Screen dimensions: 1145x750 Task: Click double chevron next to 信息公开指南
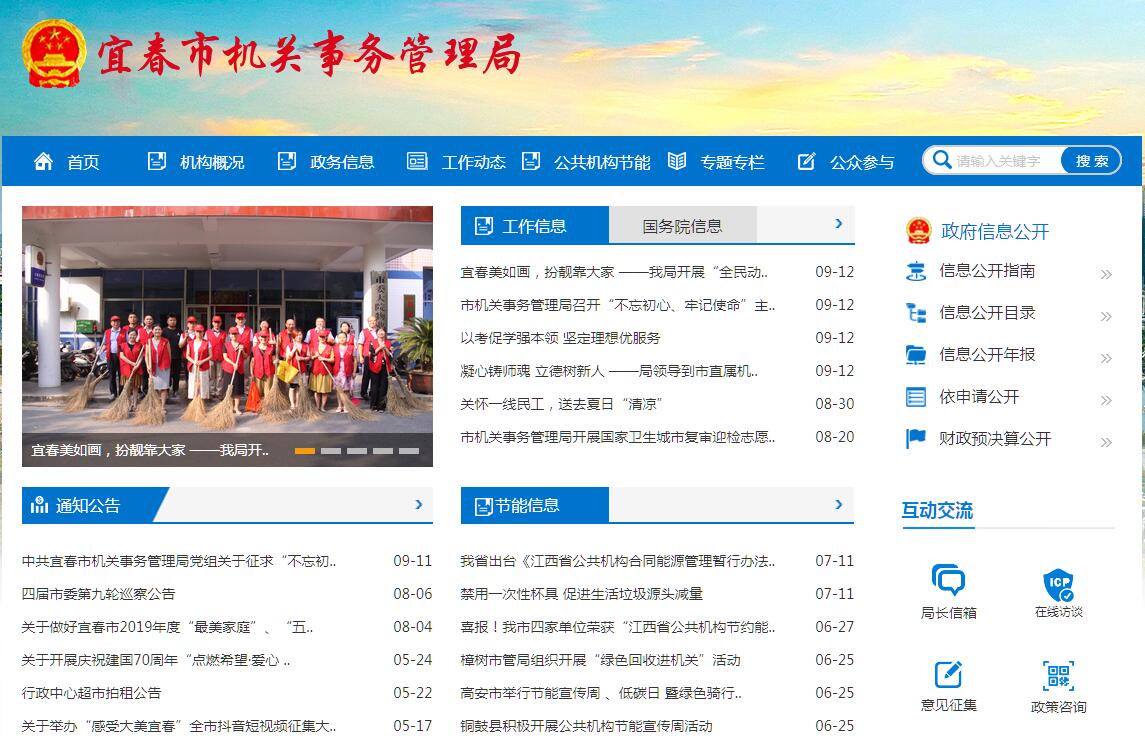[x=1106, y=275]
